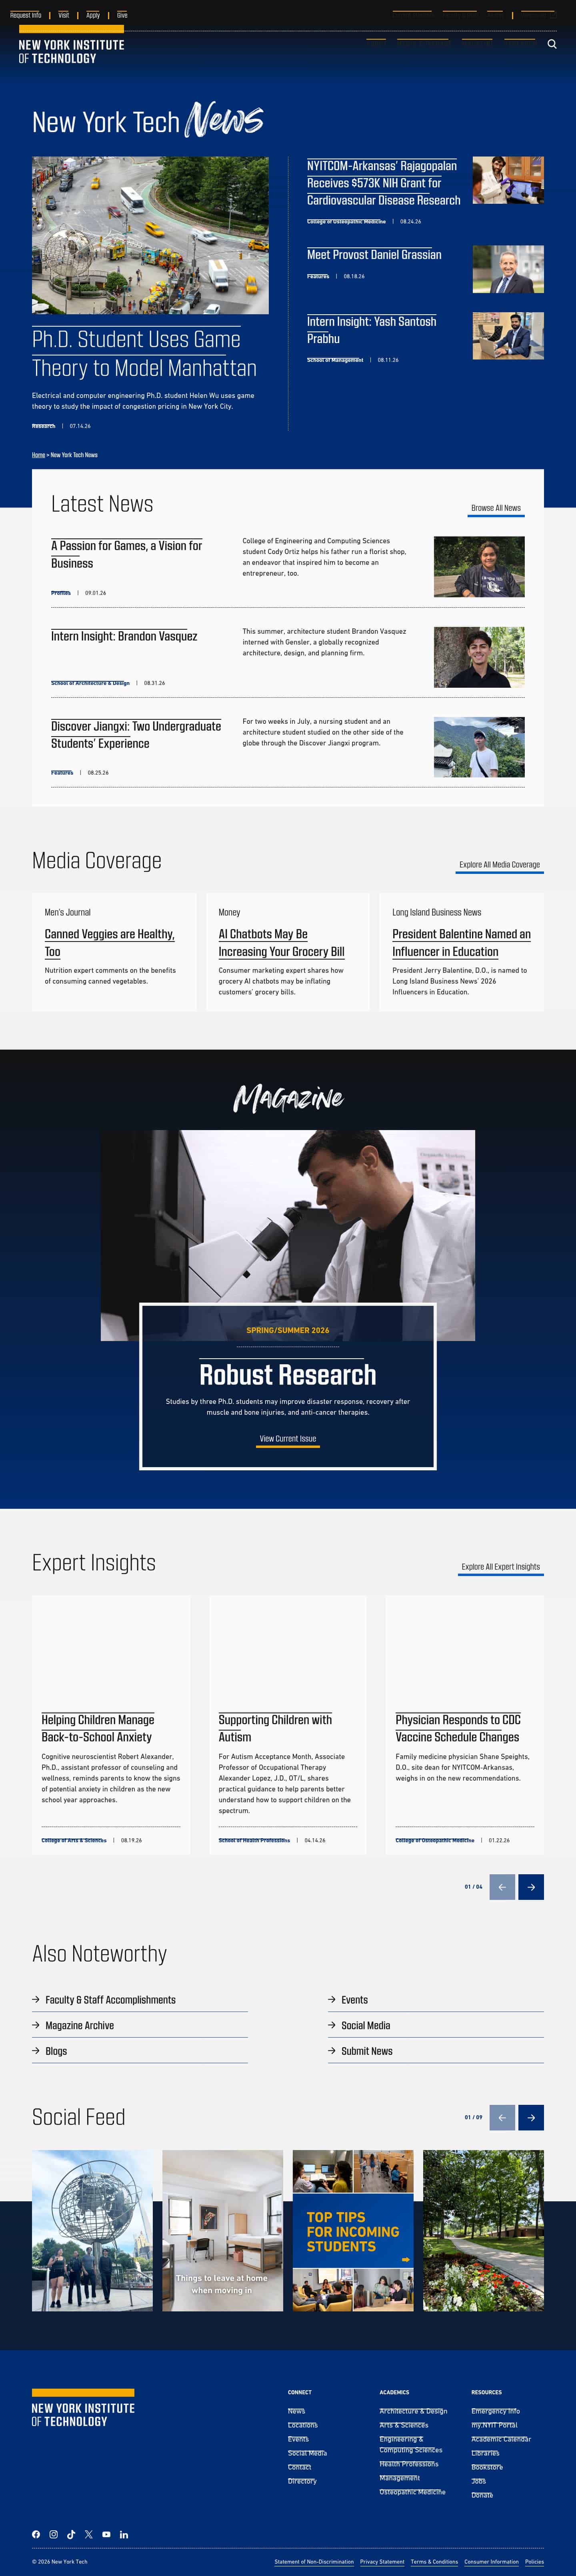Click Academic Calendar footer link
Screen dimensions: 576x2576
(x=501, y=2439)
